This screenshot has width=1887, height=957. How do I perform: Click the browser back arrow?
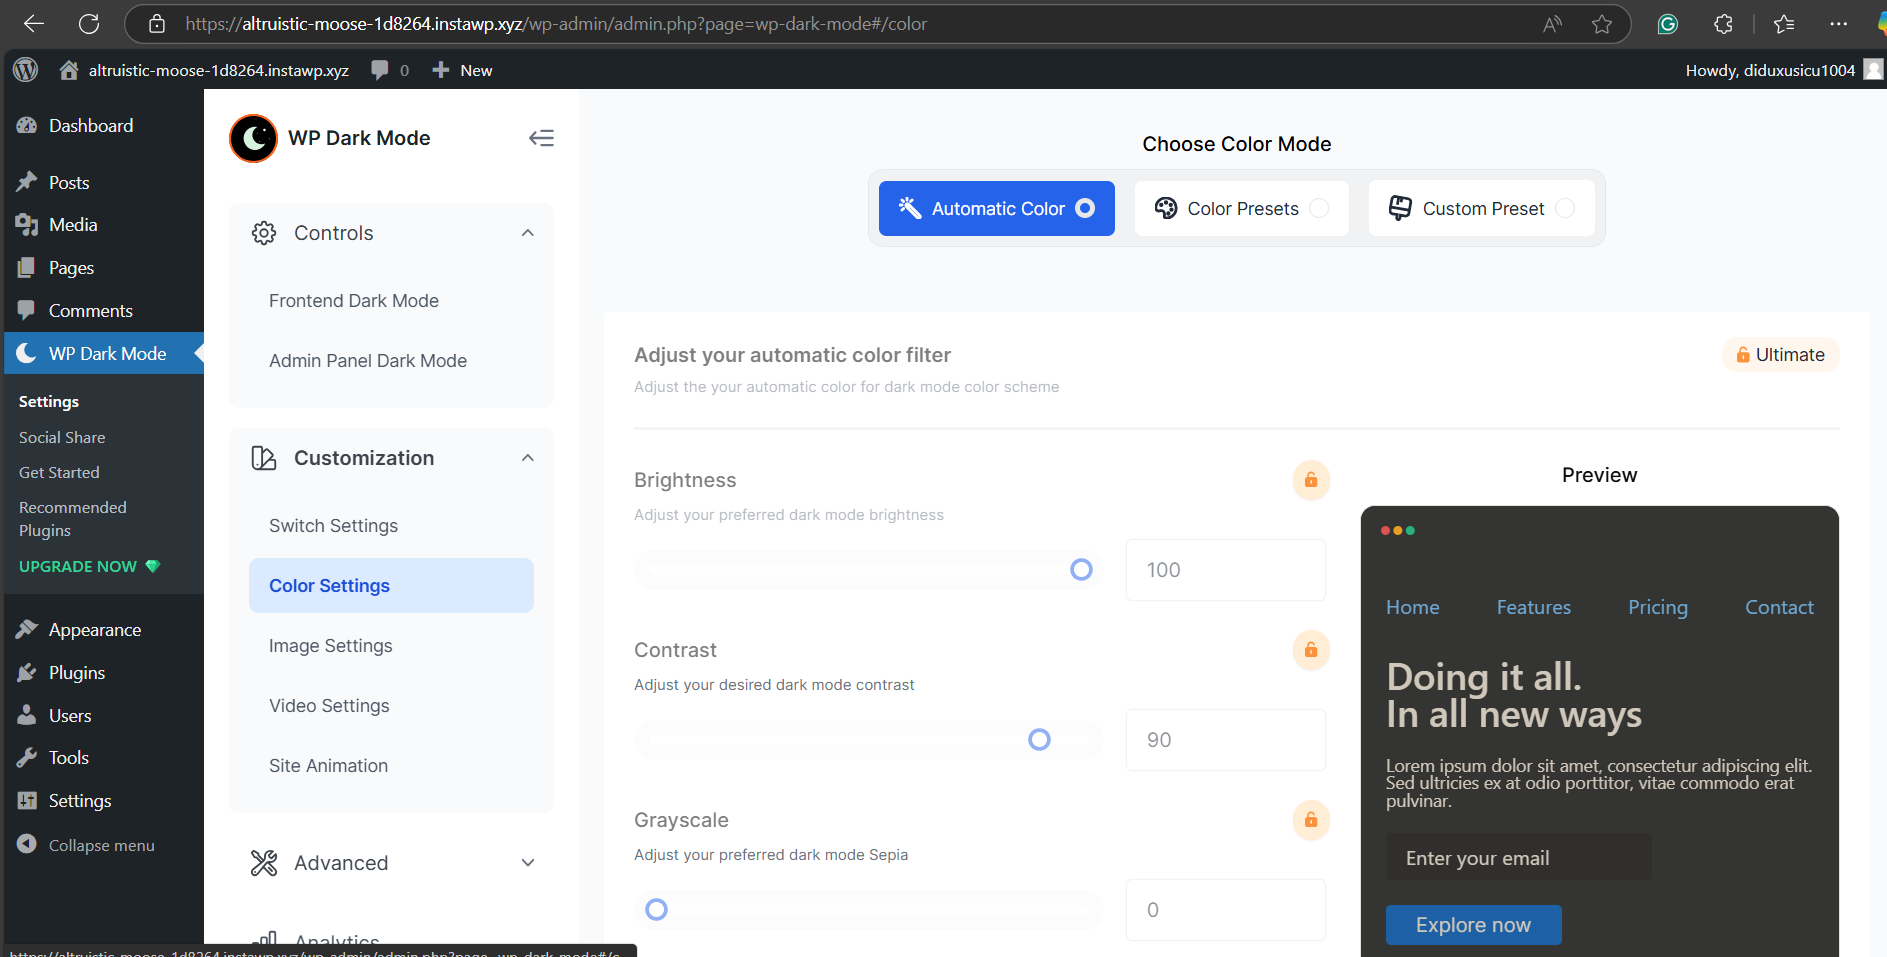(34, 24)
